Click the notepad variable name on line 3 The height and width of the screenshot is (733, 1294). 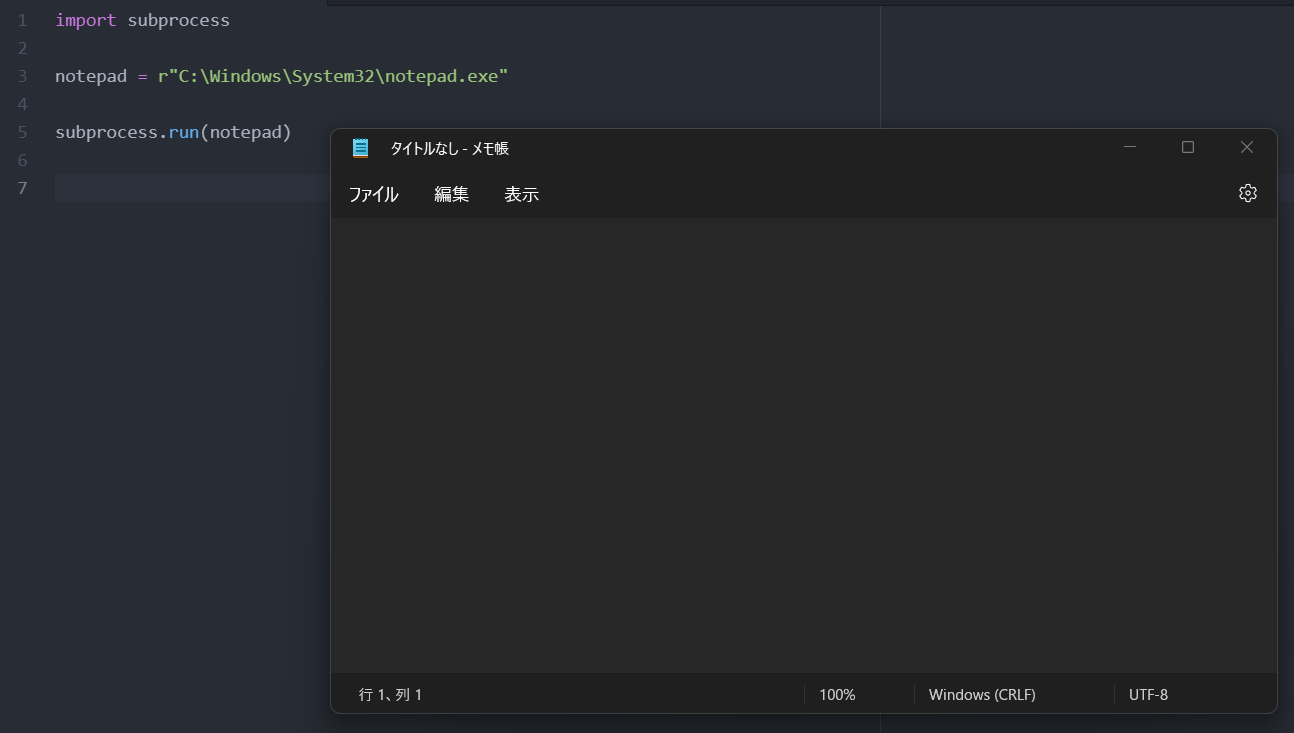coord(90,75)
